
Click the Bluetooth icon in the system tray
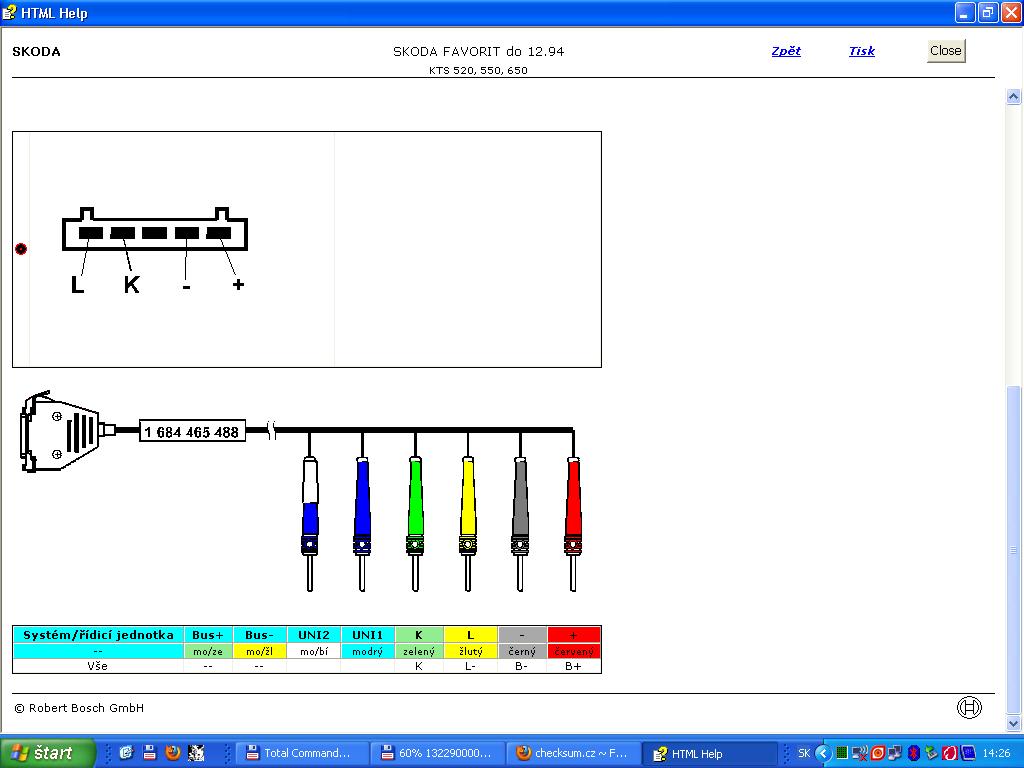914,753
